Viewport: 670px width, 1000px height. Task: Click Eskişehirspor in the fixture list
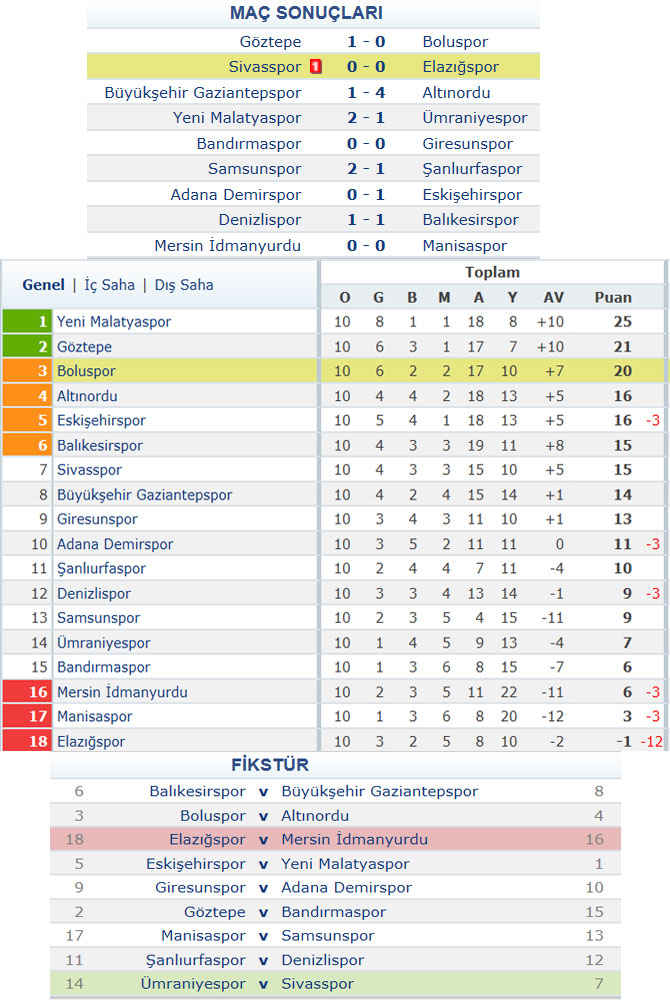tap(196, 864)
